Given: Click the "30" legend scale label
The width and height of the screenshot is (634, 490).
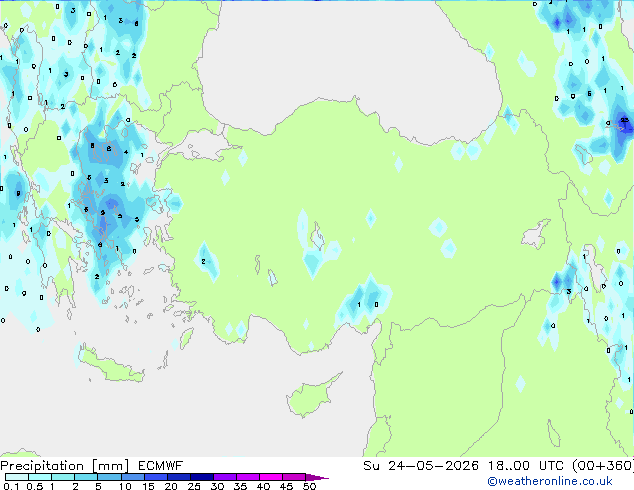Looking at the screenshot, I should pos(217,486).
